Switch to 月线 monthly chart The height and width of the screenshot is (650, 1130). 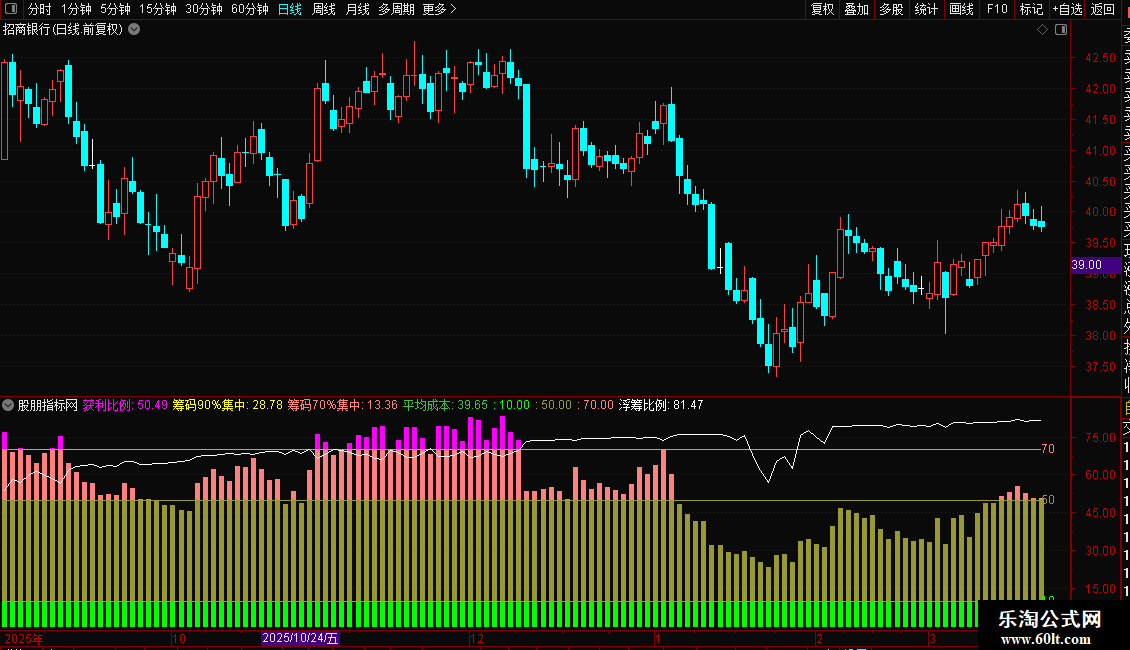click(357, 9)
